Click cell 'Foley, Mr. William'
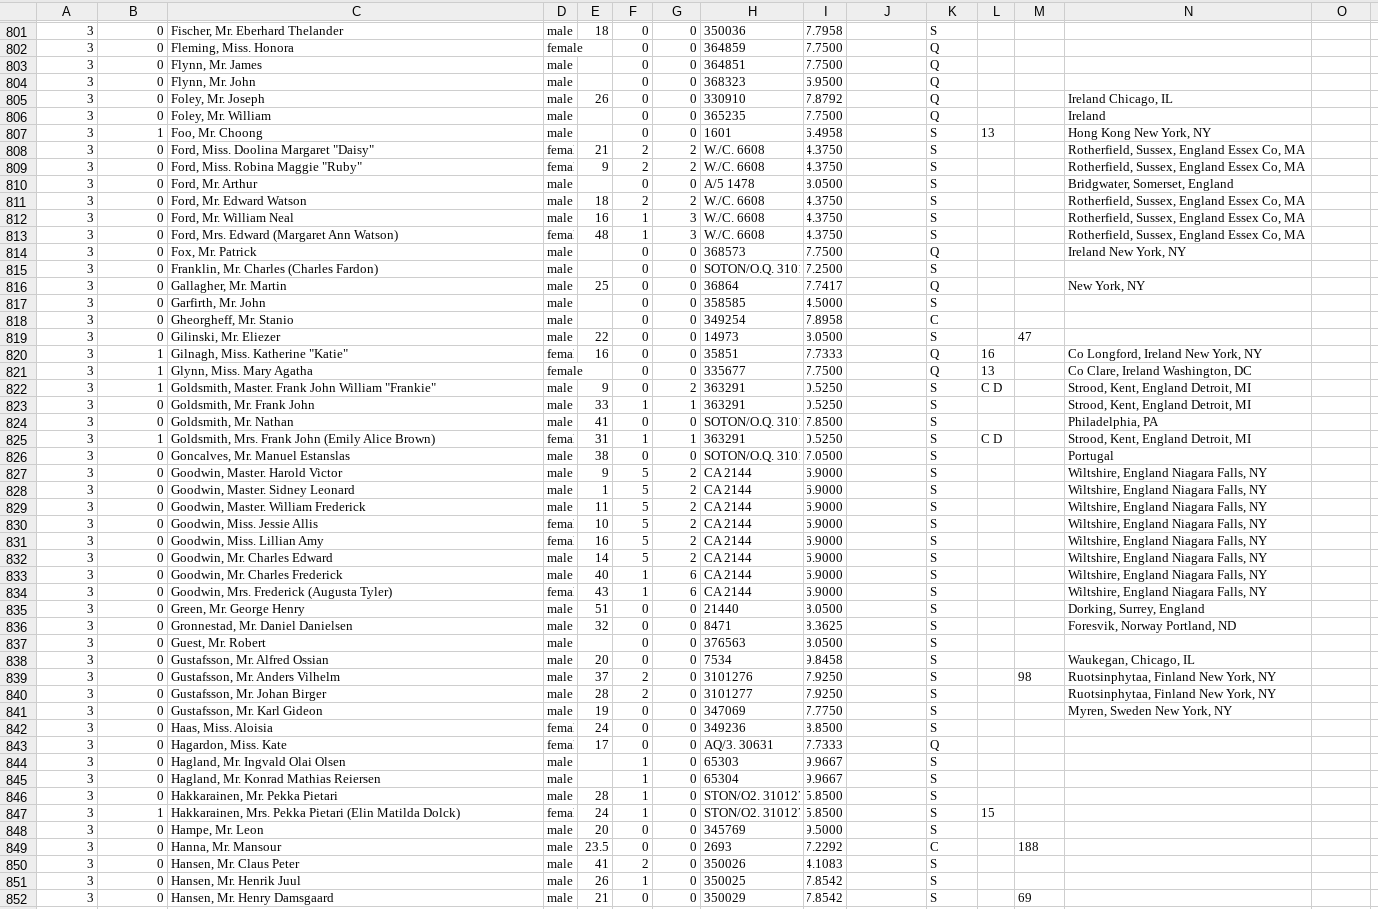The width and height of the screenshot is (1378, 909). (356, 116)
